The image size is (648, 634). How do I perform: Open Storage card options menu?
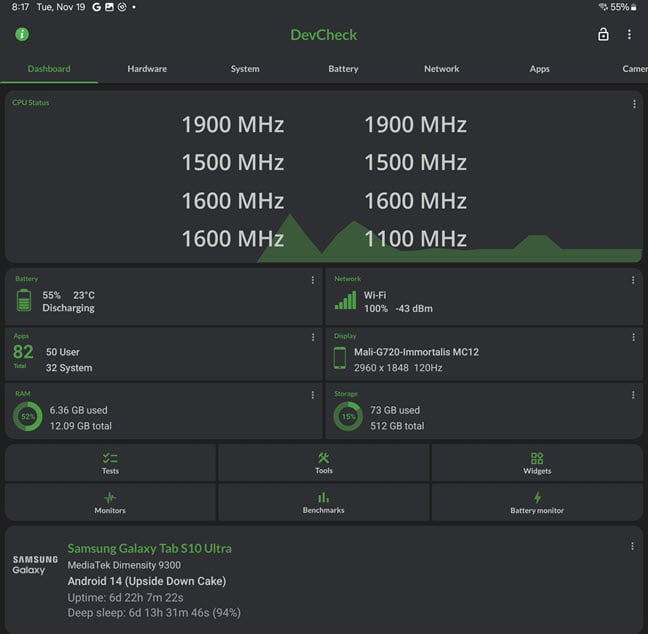pos(633,395)
